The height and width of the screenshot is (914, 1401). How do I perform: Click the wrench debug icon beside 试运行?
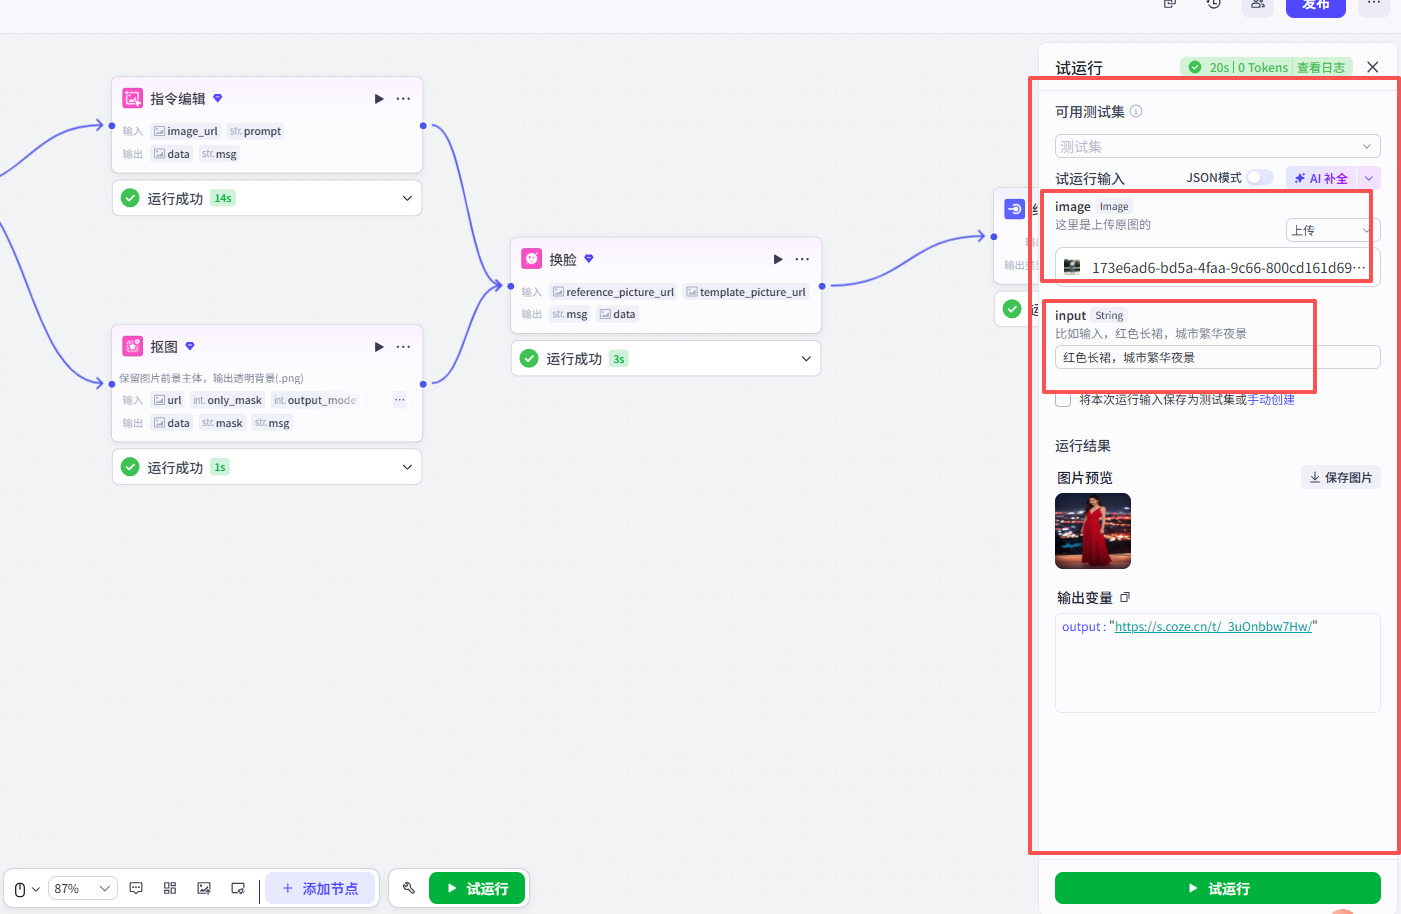point(409,888)
